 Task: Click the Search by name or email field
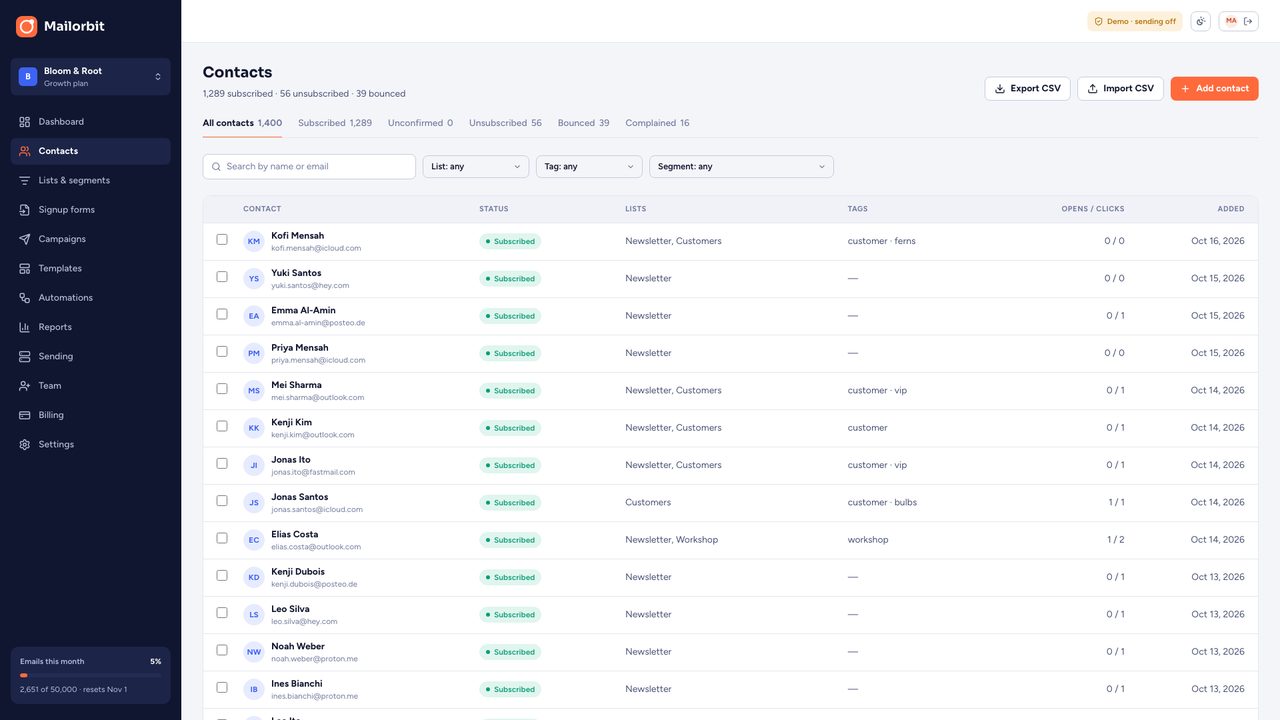point(309,167)
